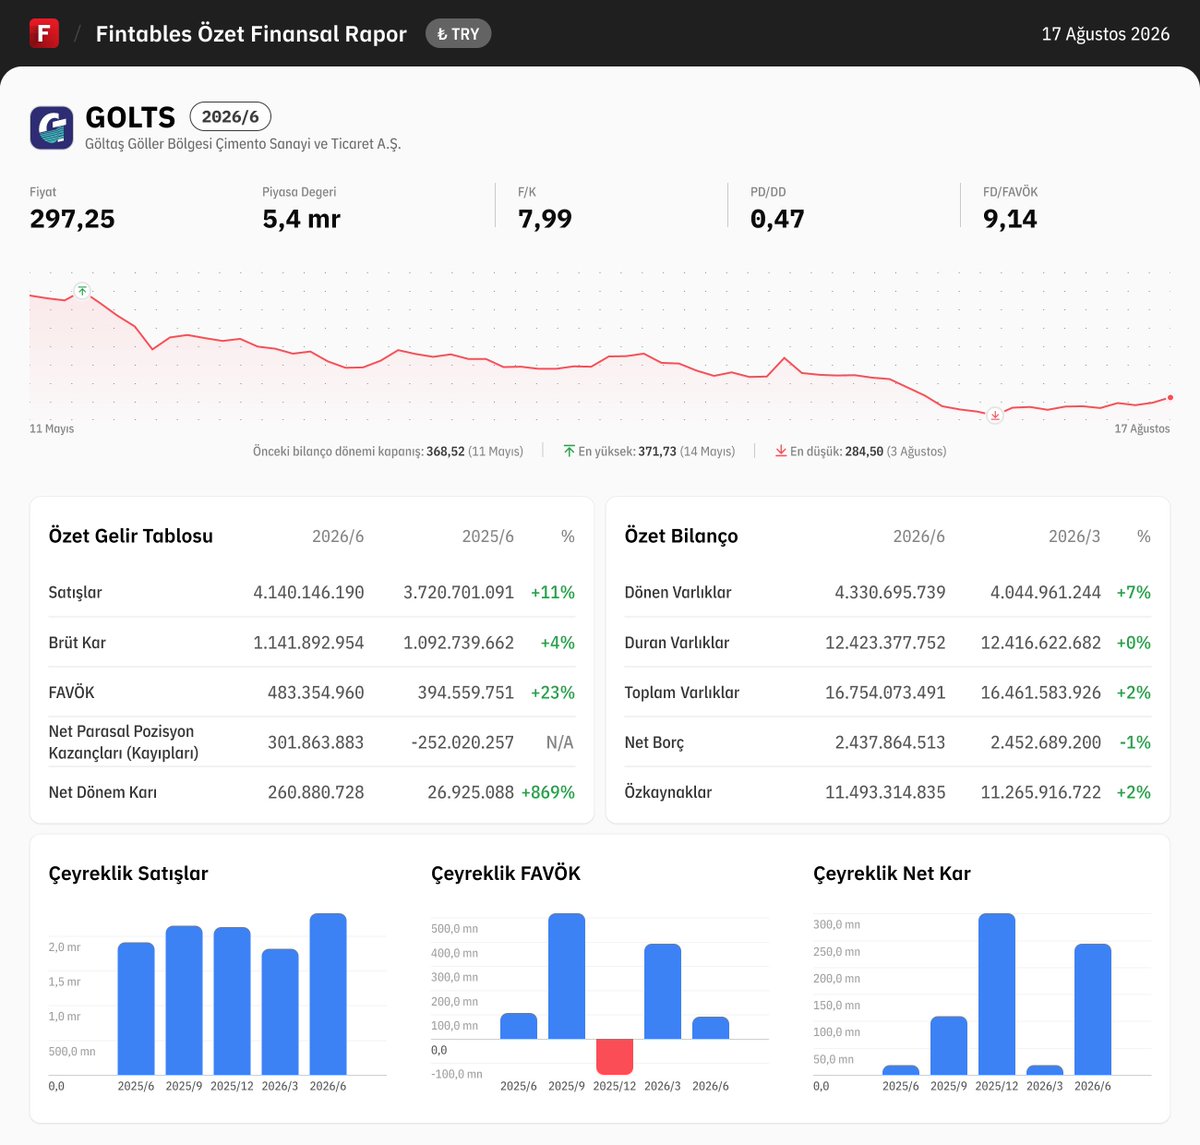Viewport: 1200px width, 1145px height.
Task: Click the GOLTS ticker title
Action: click(x=130, y=117)
